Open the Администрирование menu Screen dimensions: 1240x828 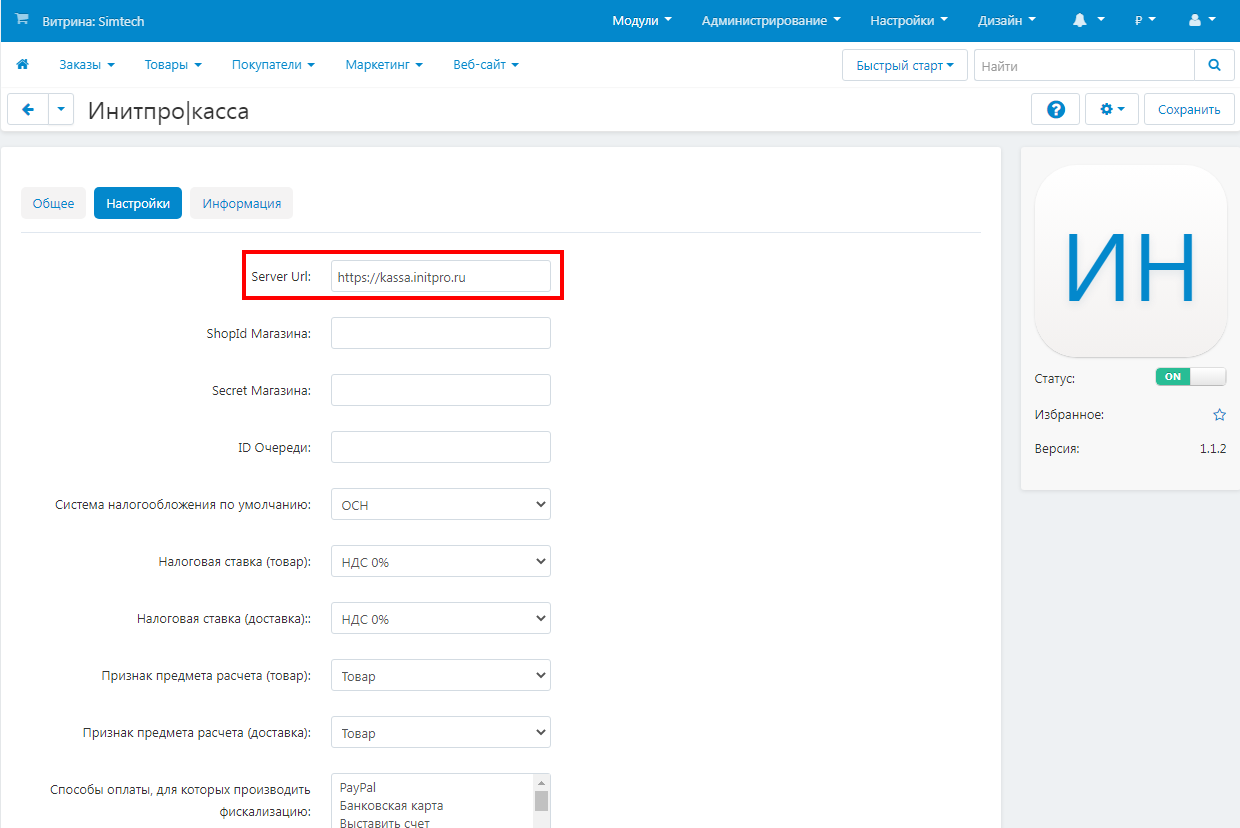771,20
